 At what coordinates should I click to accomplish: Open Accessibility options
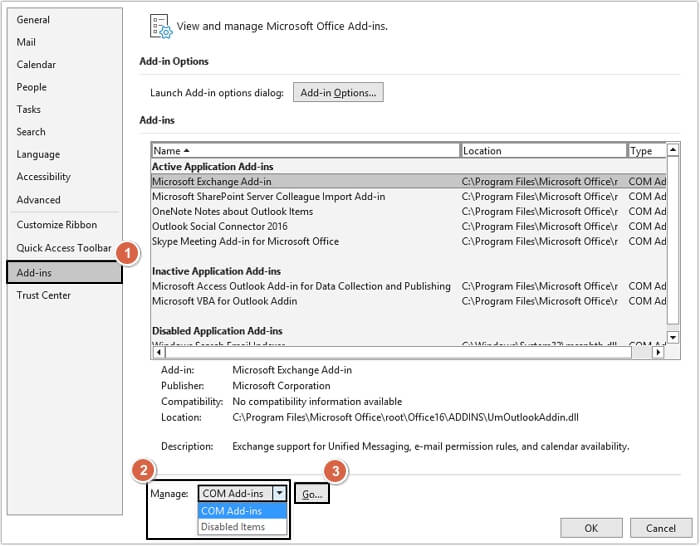tap(43, 177)
